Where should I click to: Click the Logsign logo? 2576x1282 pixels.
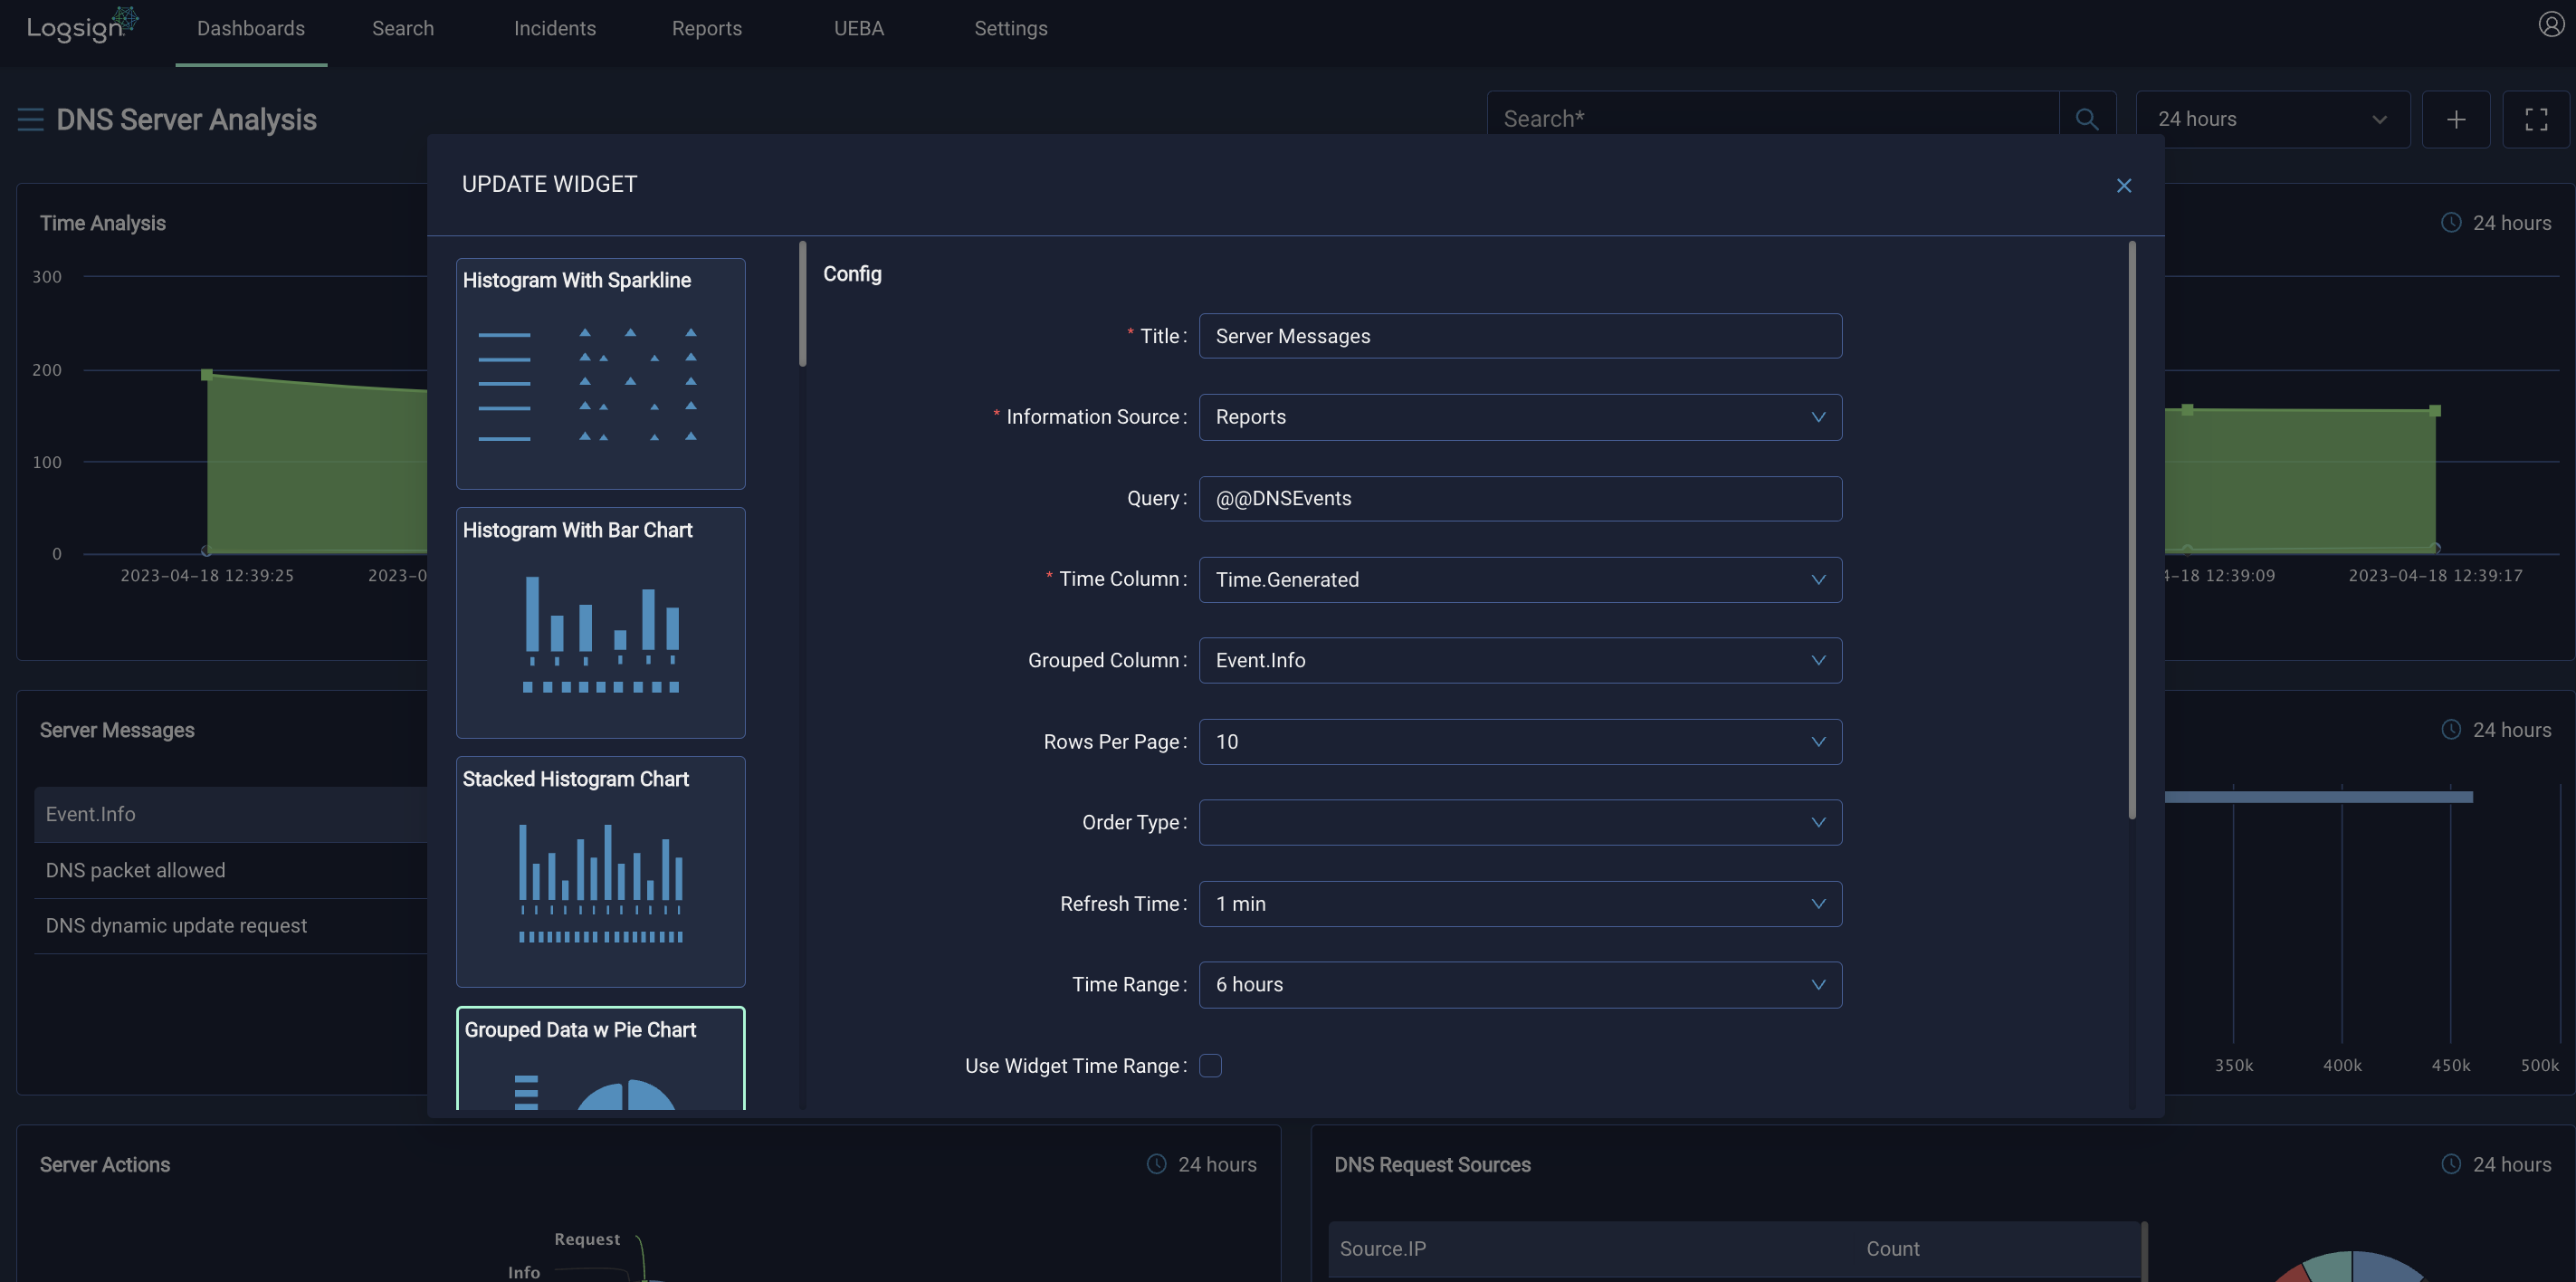(x=82, y=26)
